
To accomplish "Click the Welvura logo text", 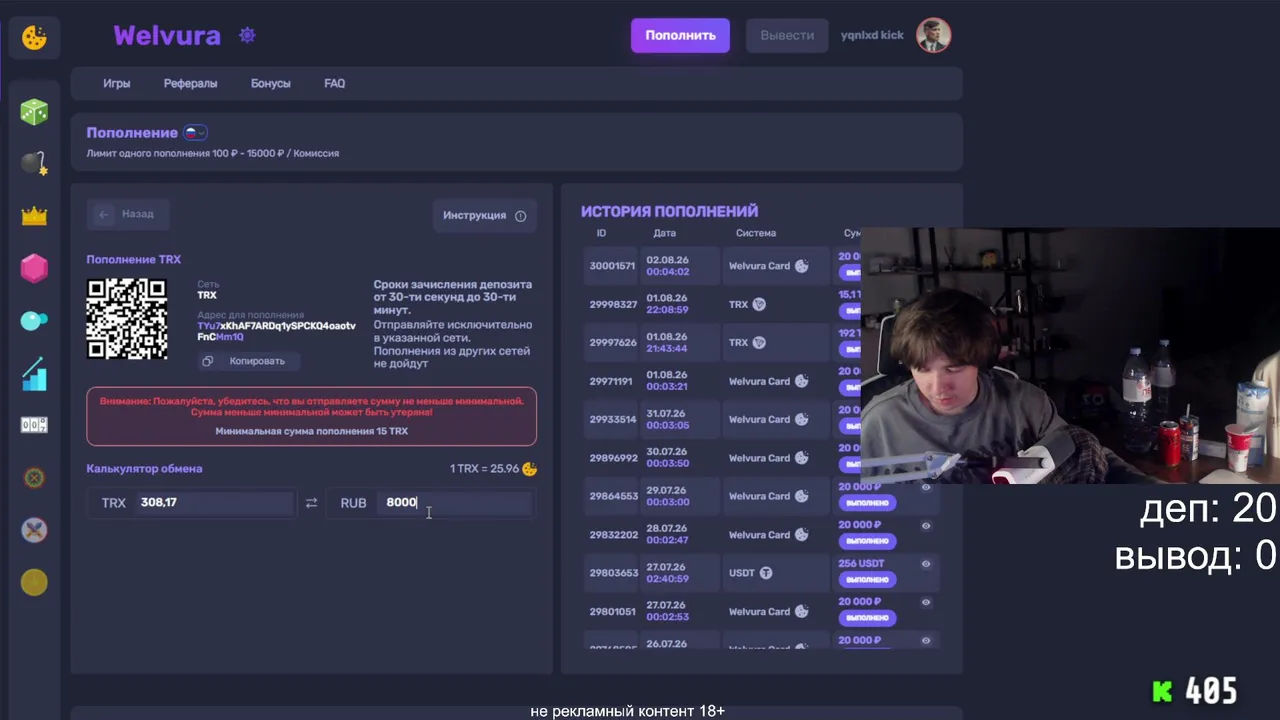I will (x=167, y=35).
